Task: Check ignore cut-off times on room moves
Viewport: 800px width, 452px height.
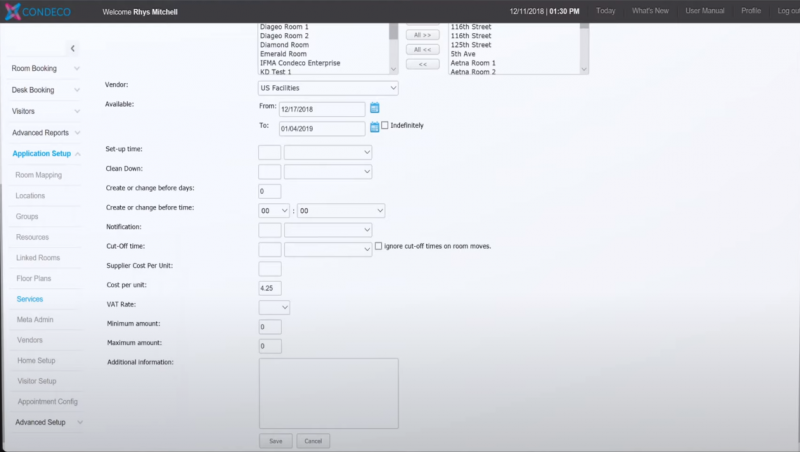Action: click(x=378, y=246)
